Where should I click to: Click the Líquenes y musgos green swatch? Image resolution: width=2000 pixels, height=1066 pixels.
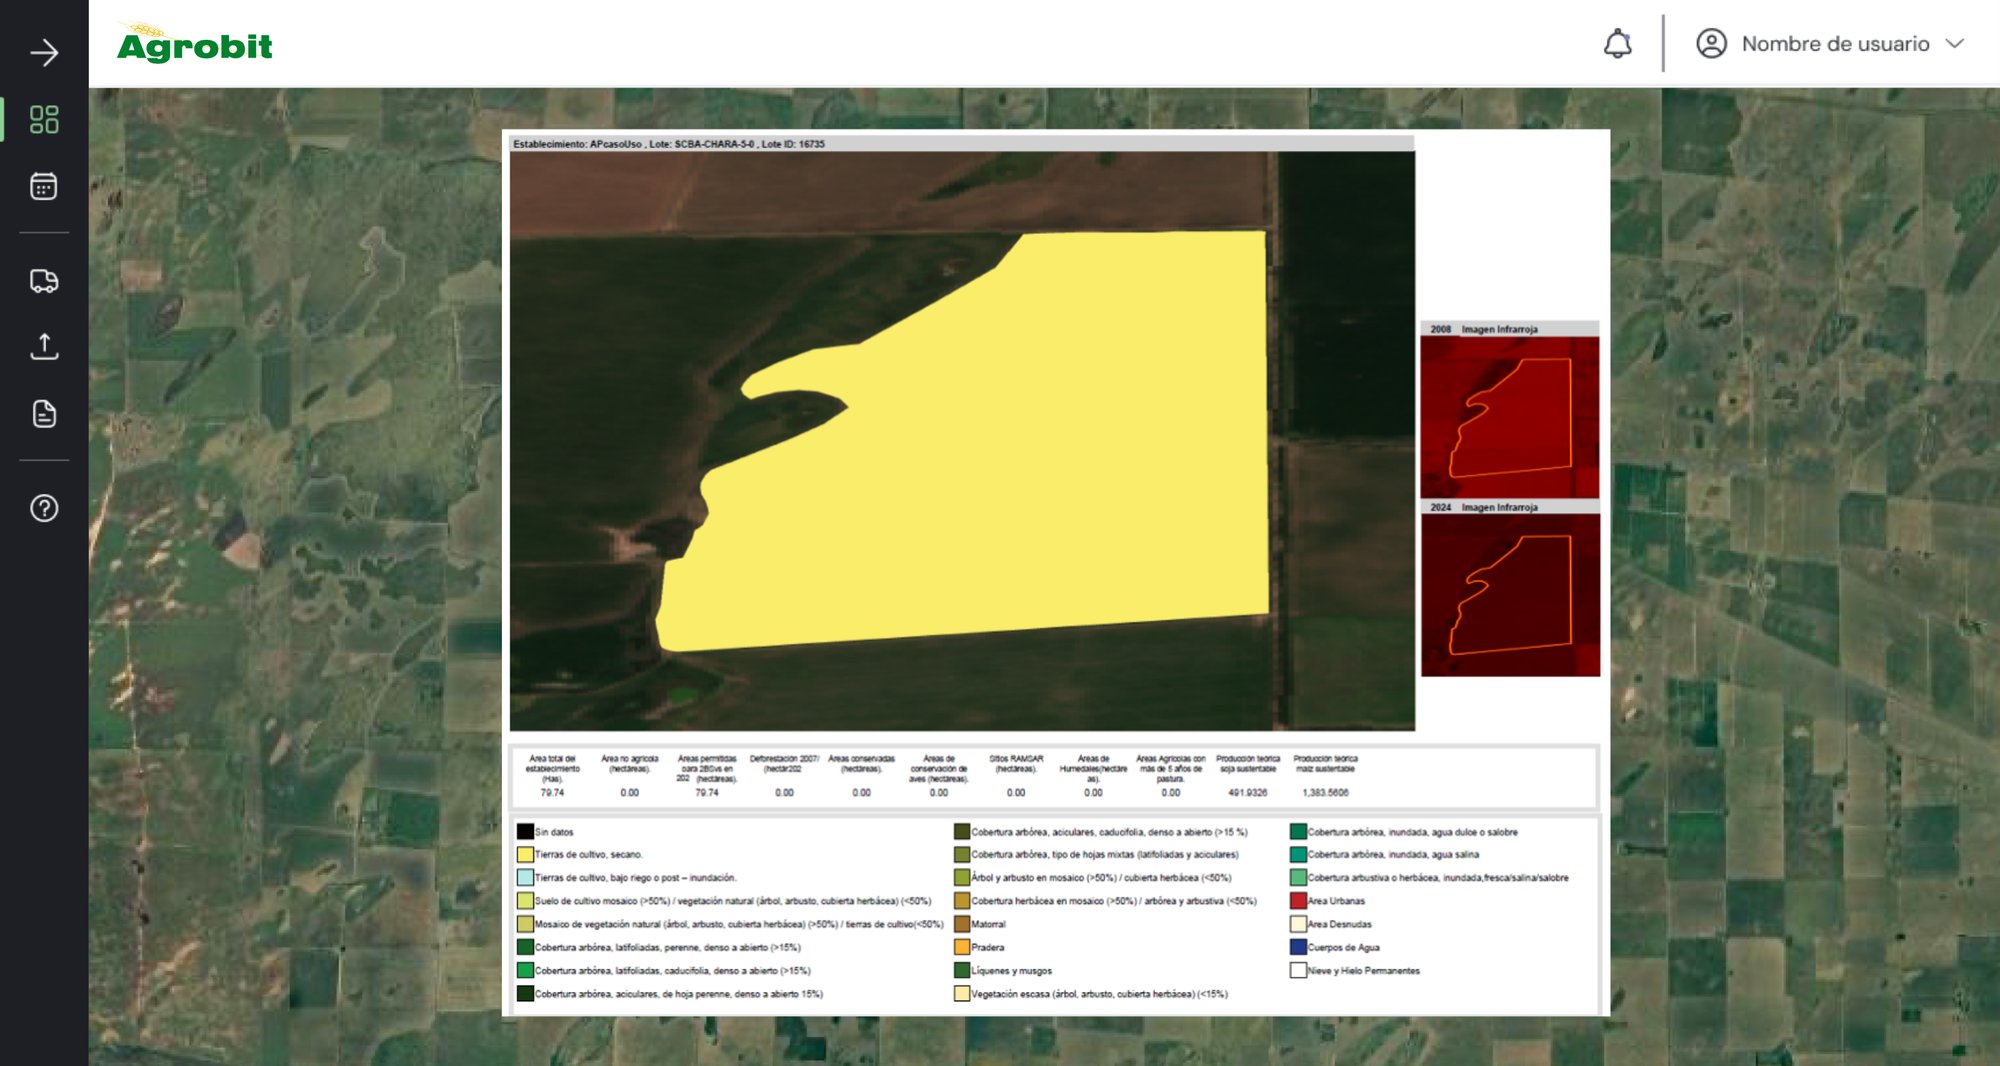pos(962,971)
